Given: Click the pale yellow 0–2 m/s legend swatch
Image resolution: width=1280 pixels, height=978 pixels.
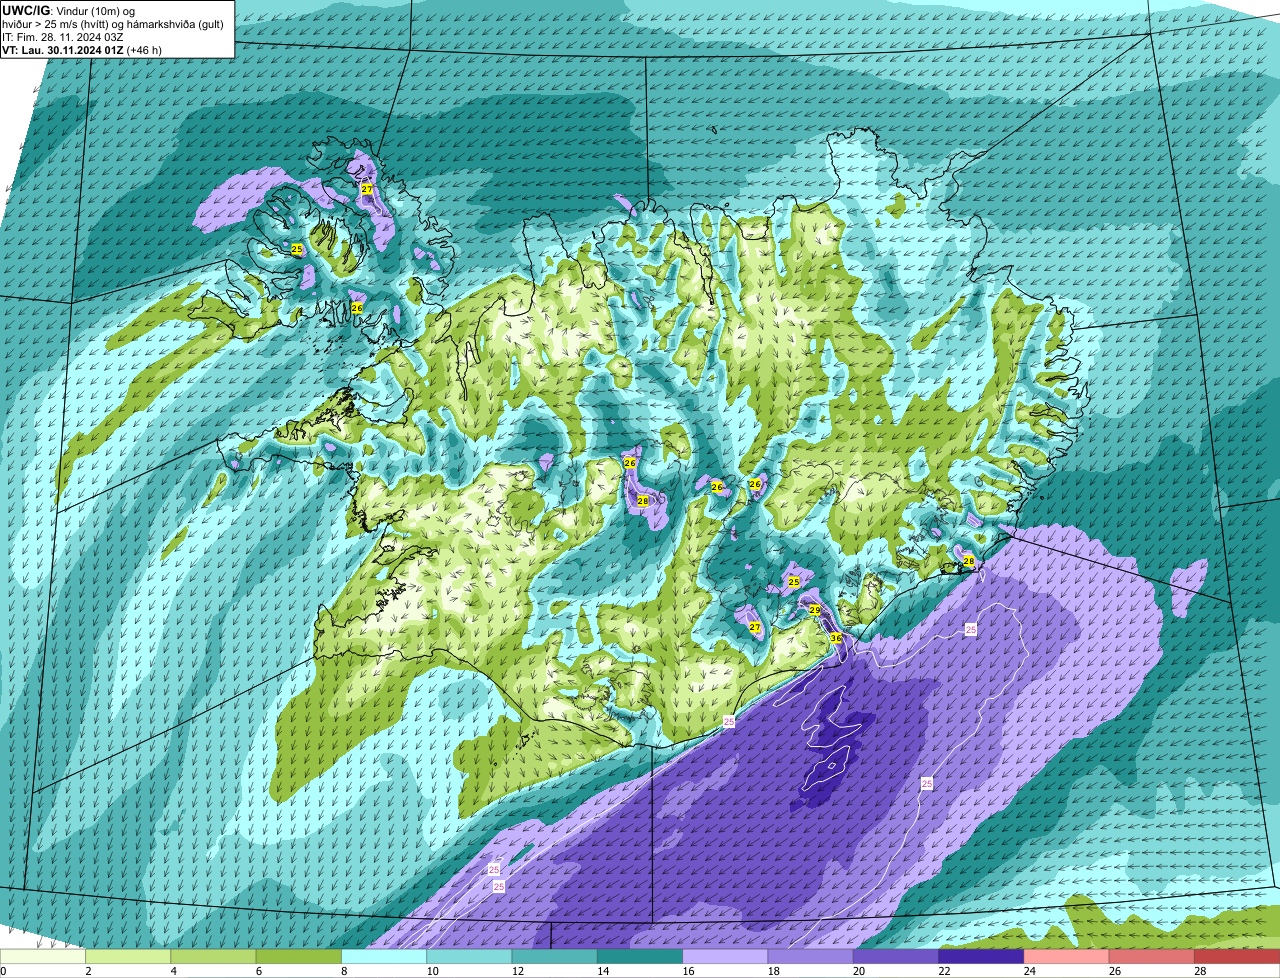Looking at the screenshot, I should pyautogui.click(x=43, y=956).
